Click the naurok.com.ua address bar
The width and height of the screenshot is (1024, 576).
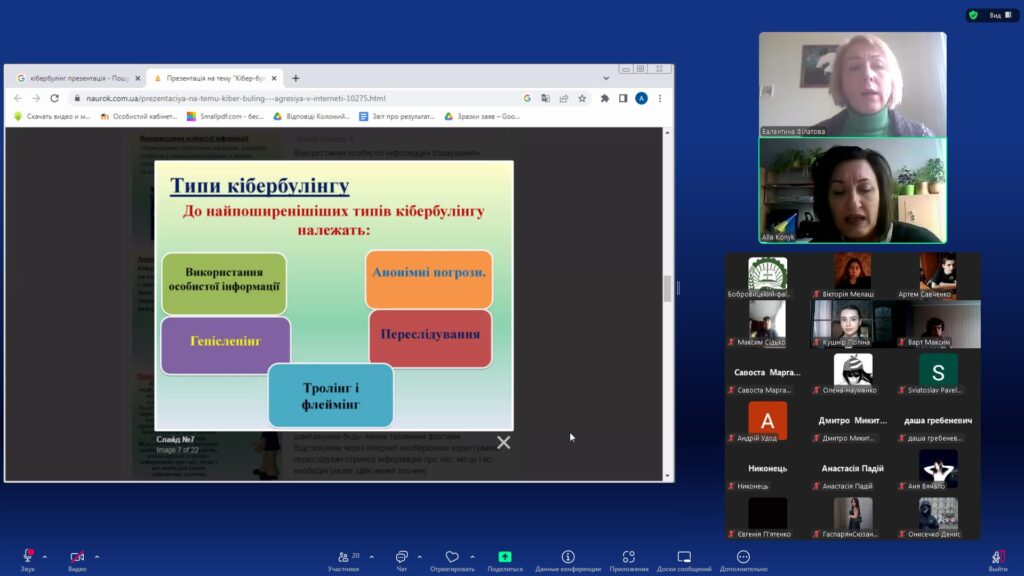tap(294, 98)
